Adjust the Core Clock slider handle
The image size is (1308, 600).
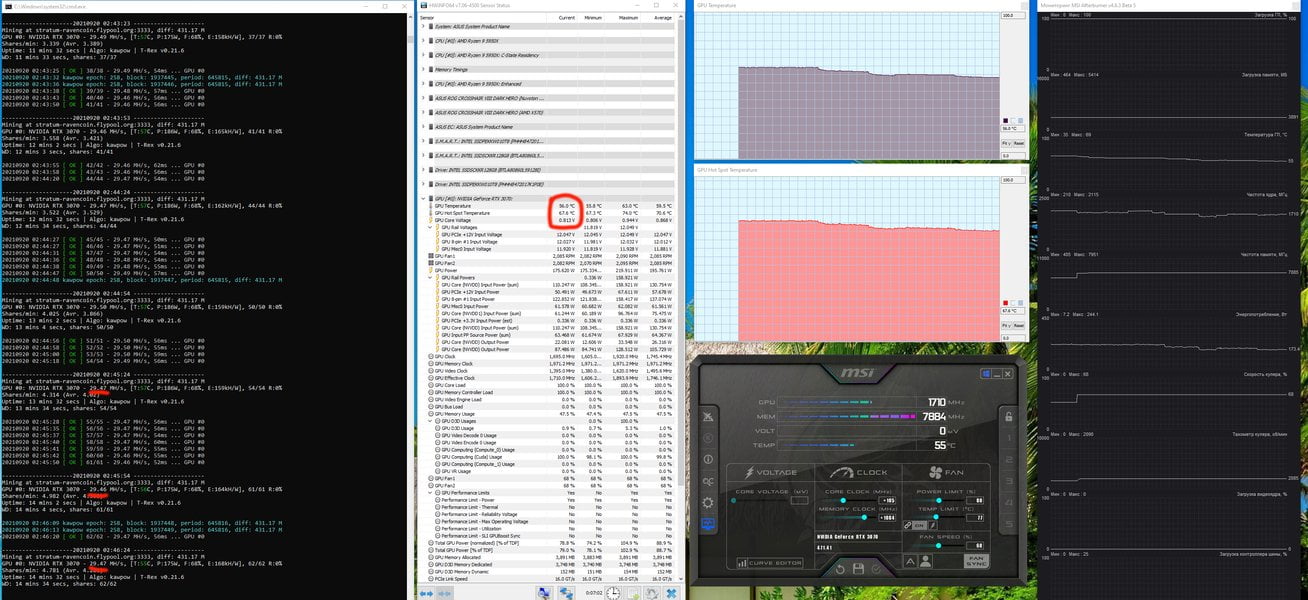pos(843,500)
